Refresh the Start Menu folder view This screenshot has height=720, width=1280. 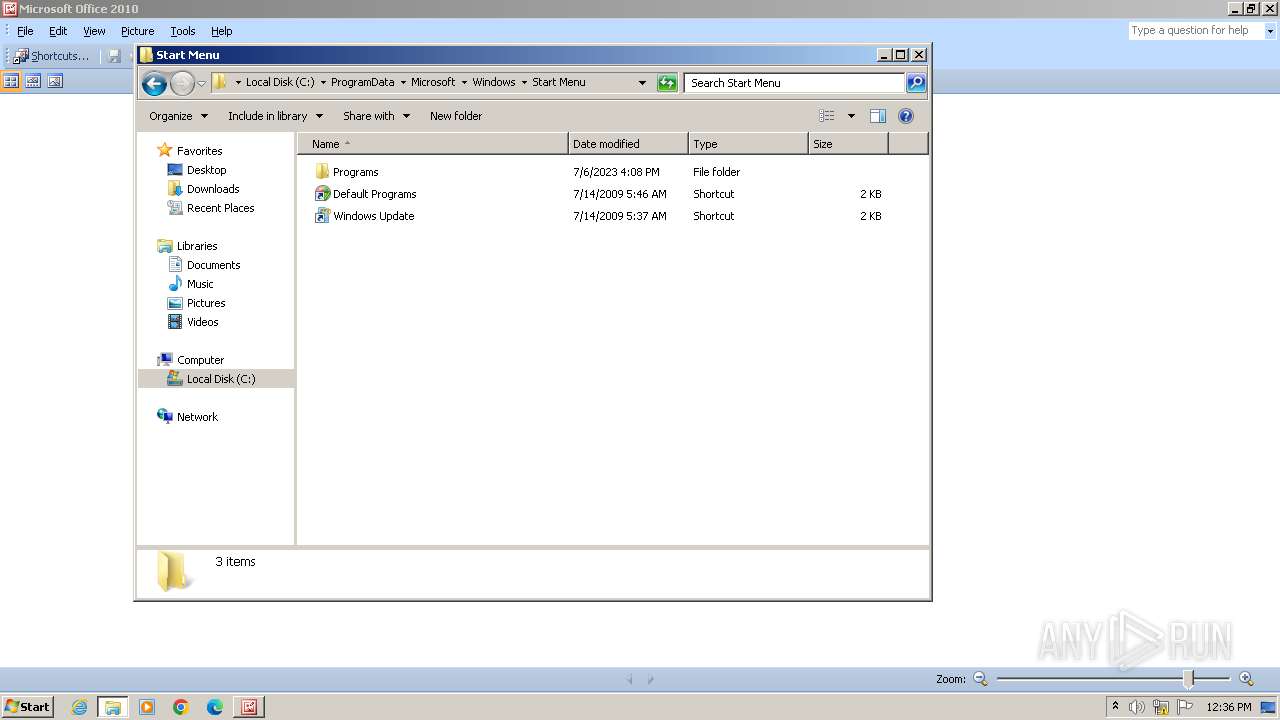click(667, 83)
